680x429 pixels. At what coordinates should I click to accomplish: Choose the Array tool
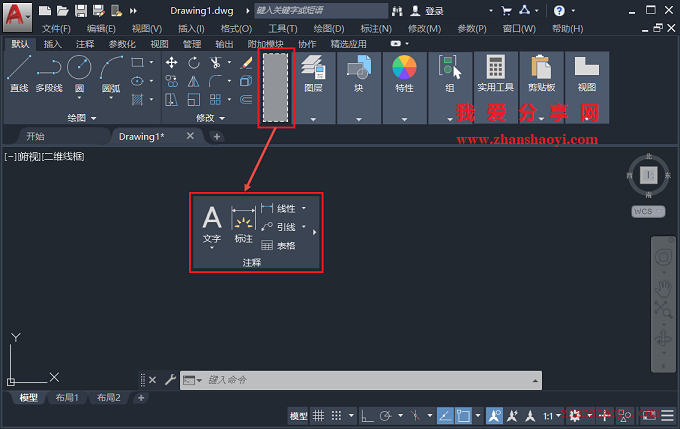point(216,100)
